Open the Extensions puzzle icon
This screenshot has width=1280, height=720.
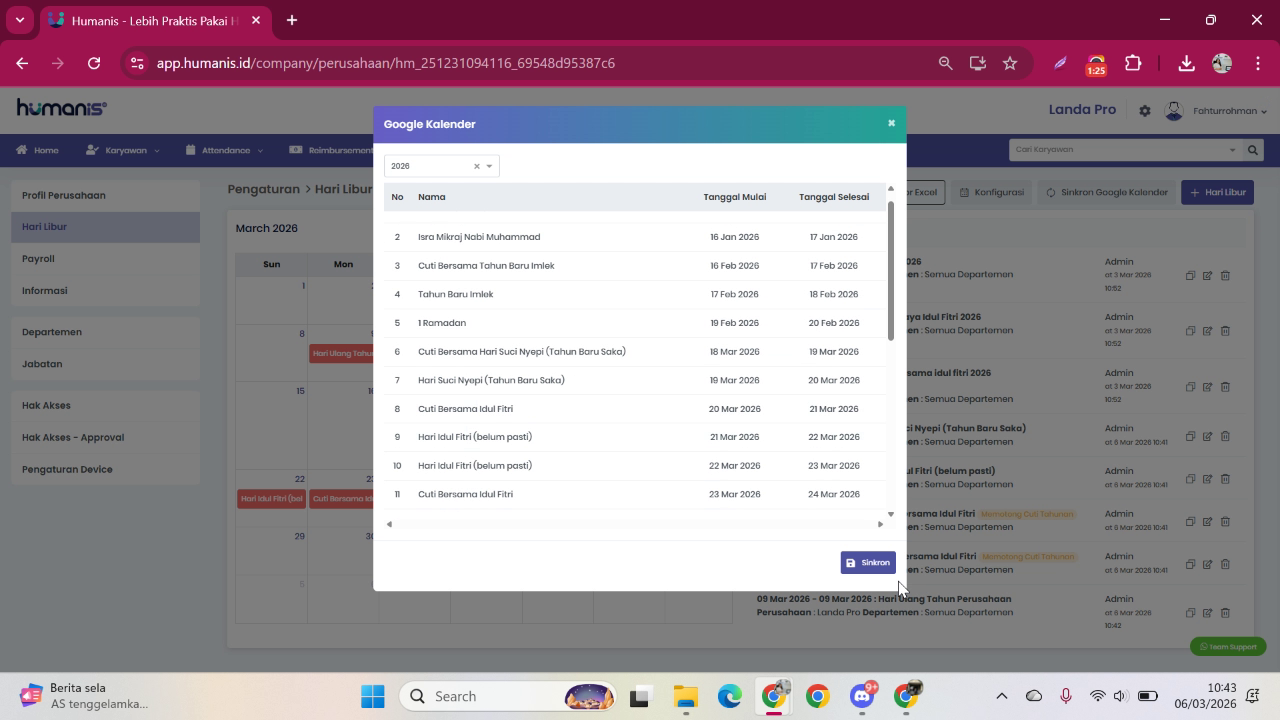pyautogui.click(x=1133, y=63)
